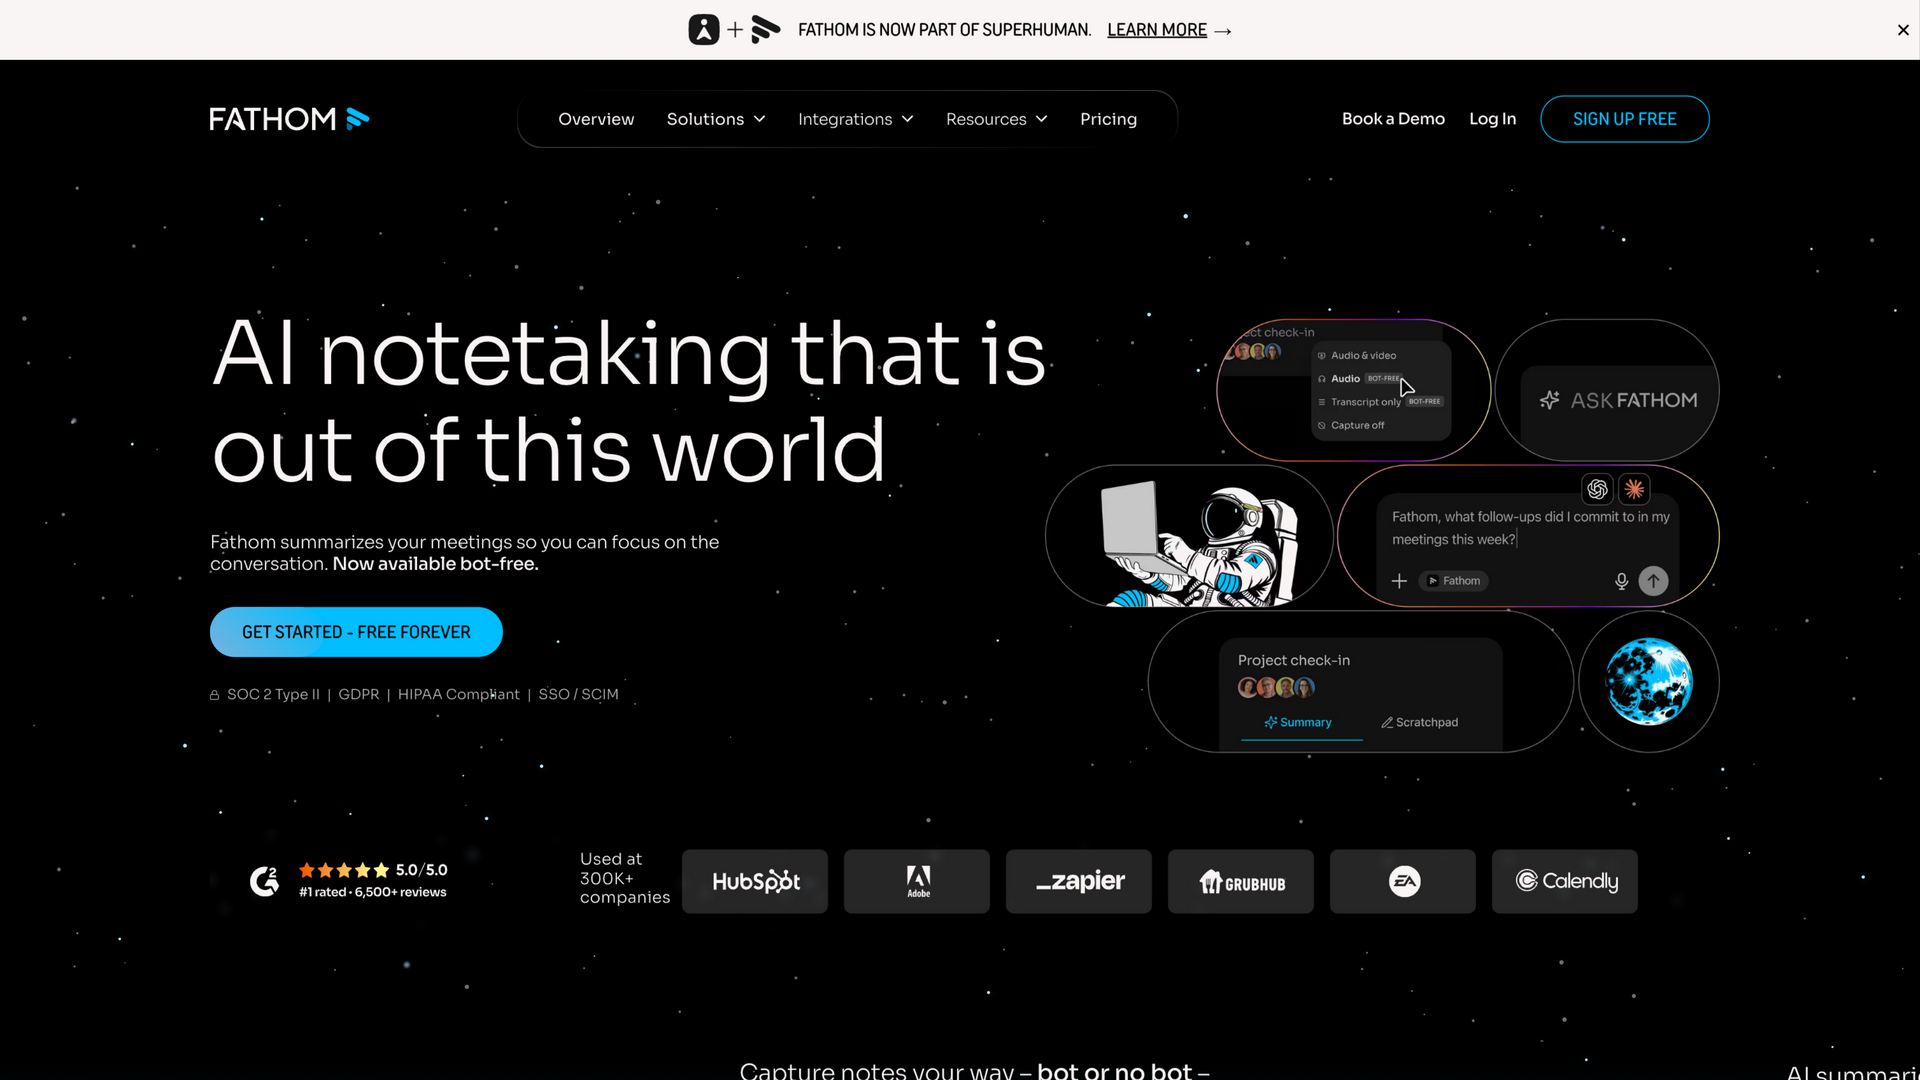
Task: Expand the Integrations dropdown menu
Action: click(x=856, y=119)
